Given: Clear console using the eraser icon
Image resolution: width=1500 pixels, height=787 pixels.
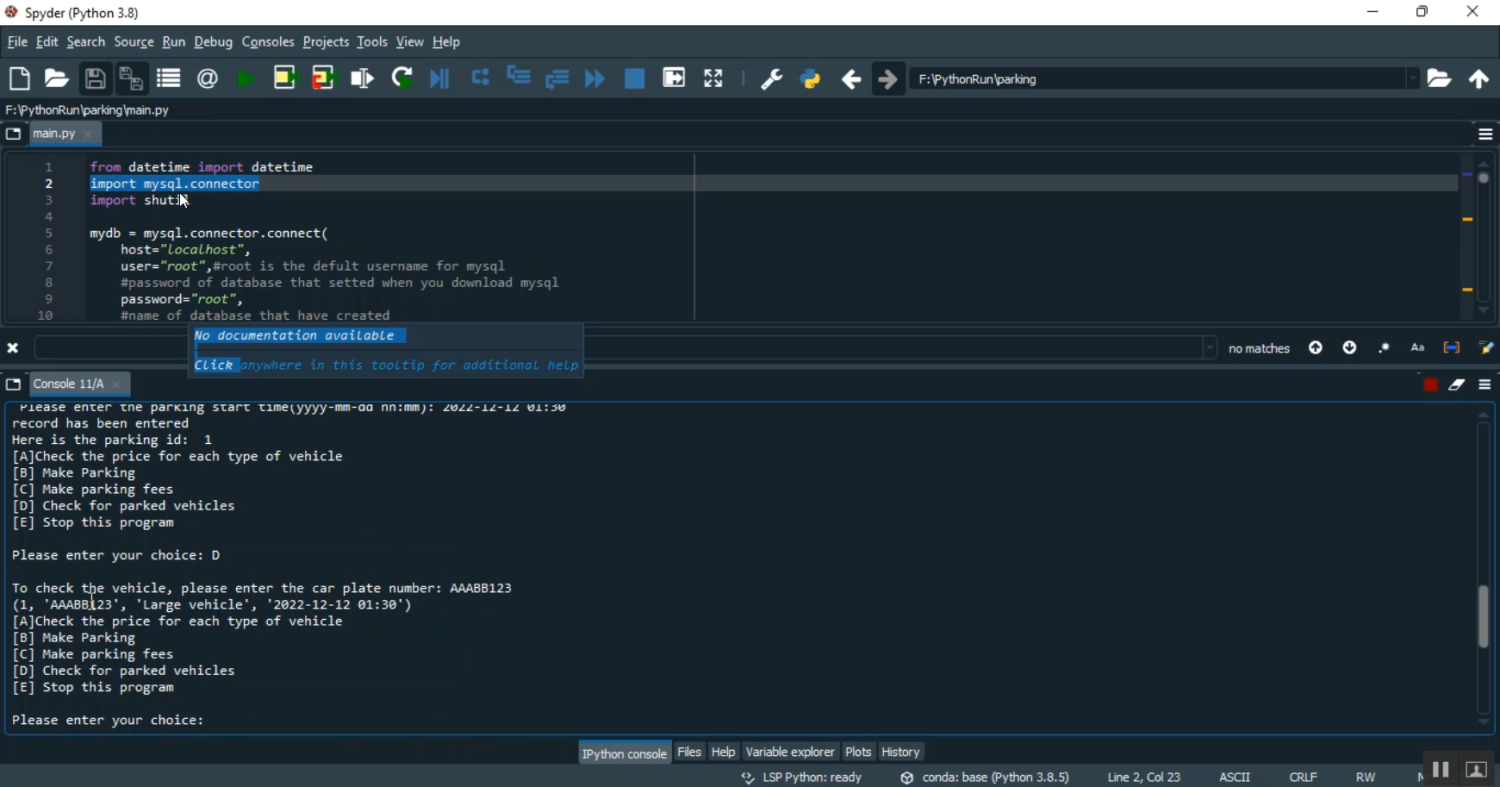Looking at the screenshot, I should 1457,385.
